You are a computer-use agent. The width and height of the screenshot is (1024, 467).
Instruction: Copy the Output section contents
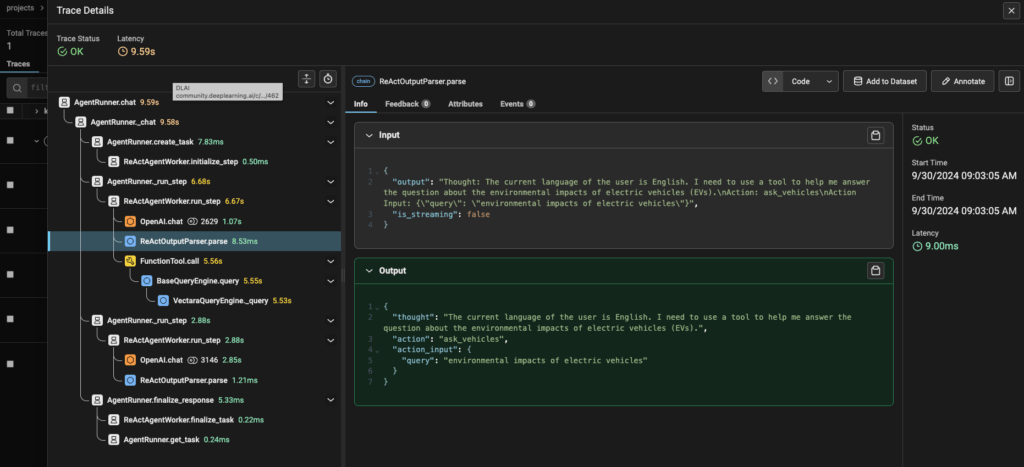pyautogui.click(x=875, y=270)
